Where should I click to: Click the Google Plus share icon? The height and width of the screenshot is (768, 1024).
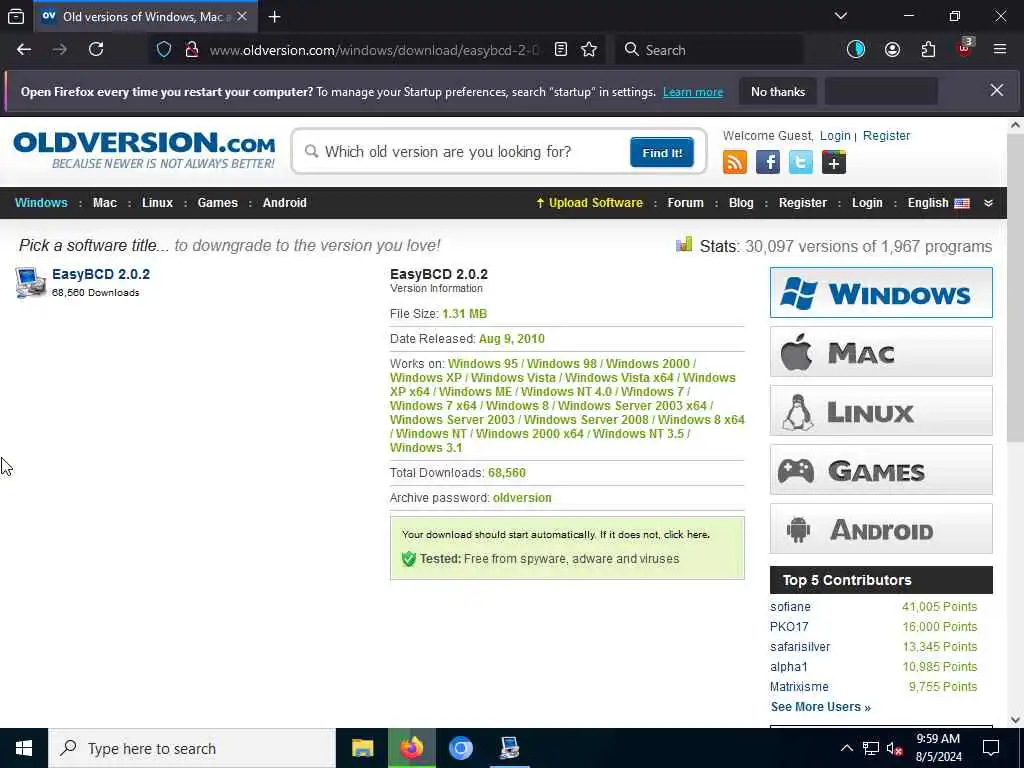tap(834, 162)
